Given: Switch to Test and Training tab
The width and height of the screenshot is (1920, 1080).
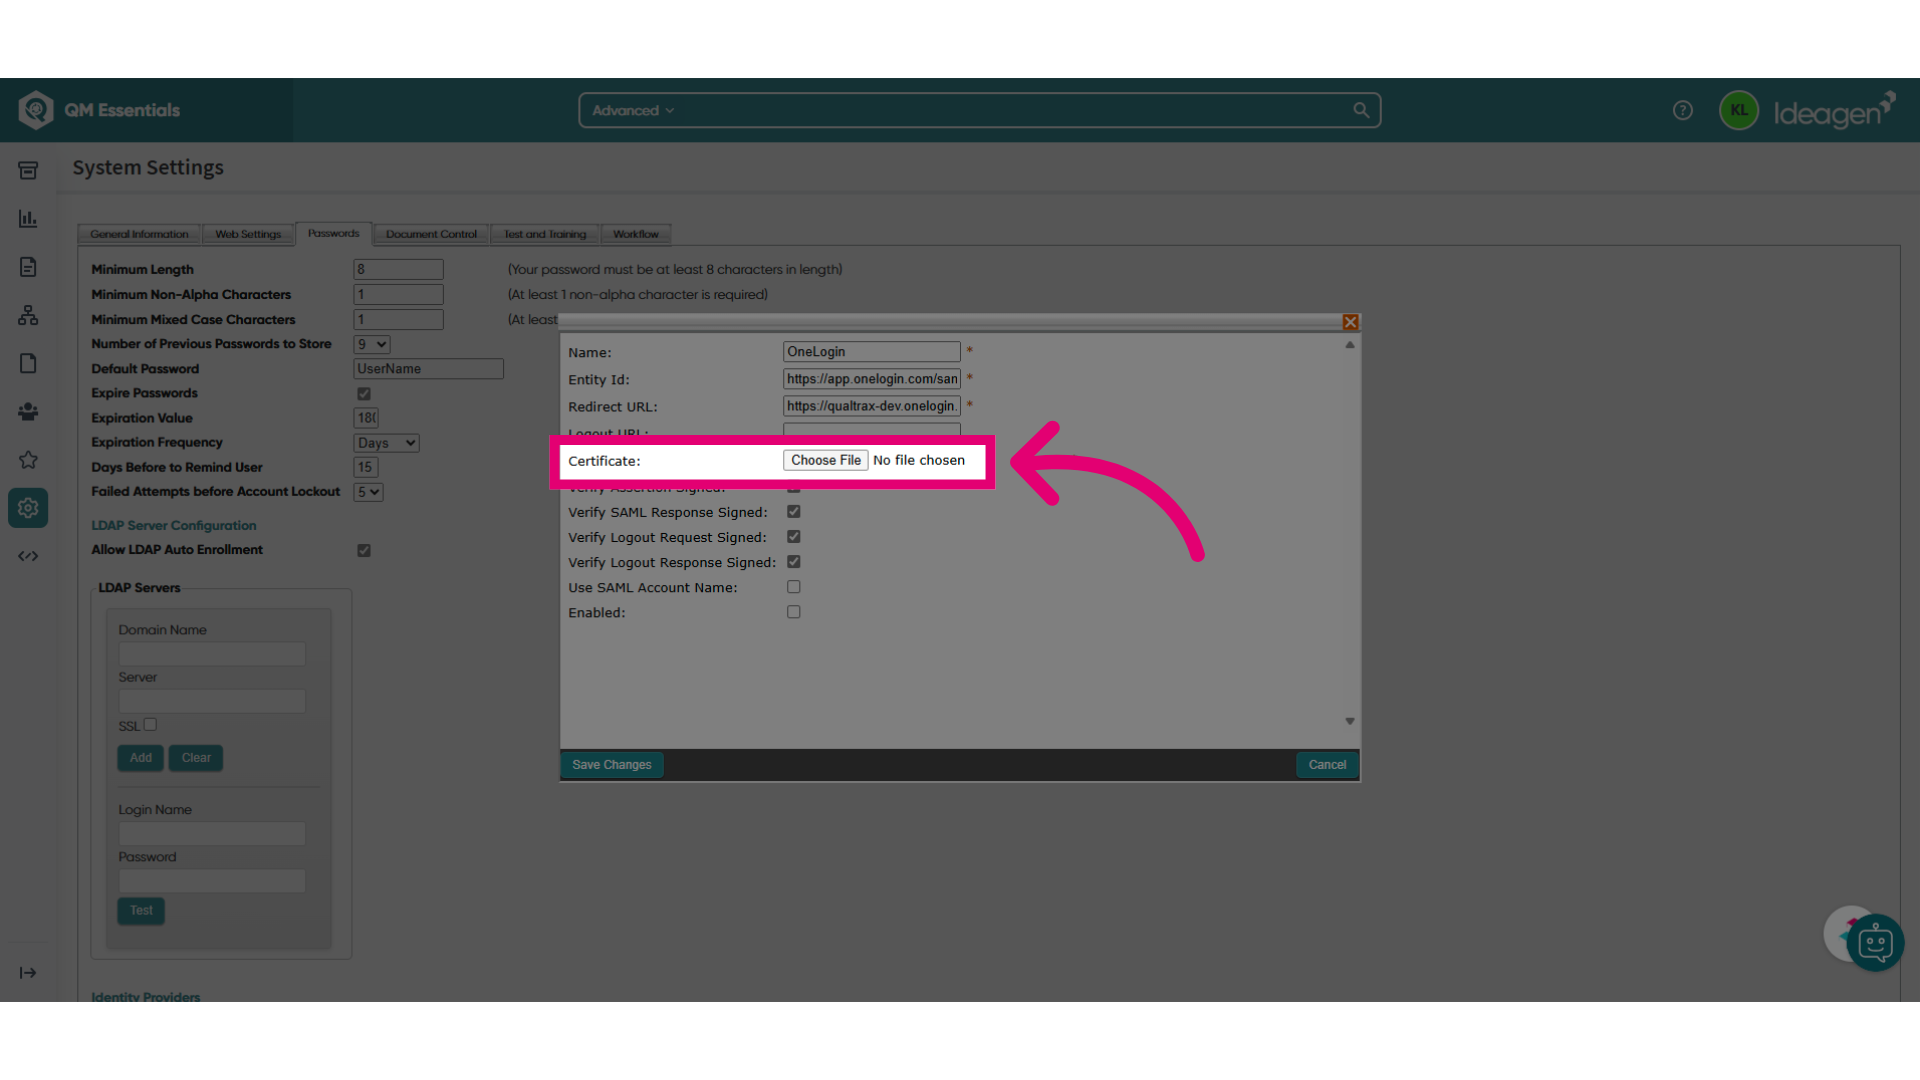Looking at the screenshot, I should [x=545, y=234].
